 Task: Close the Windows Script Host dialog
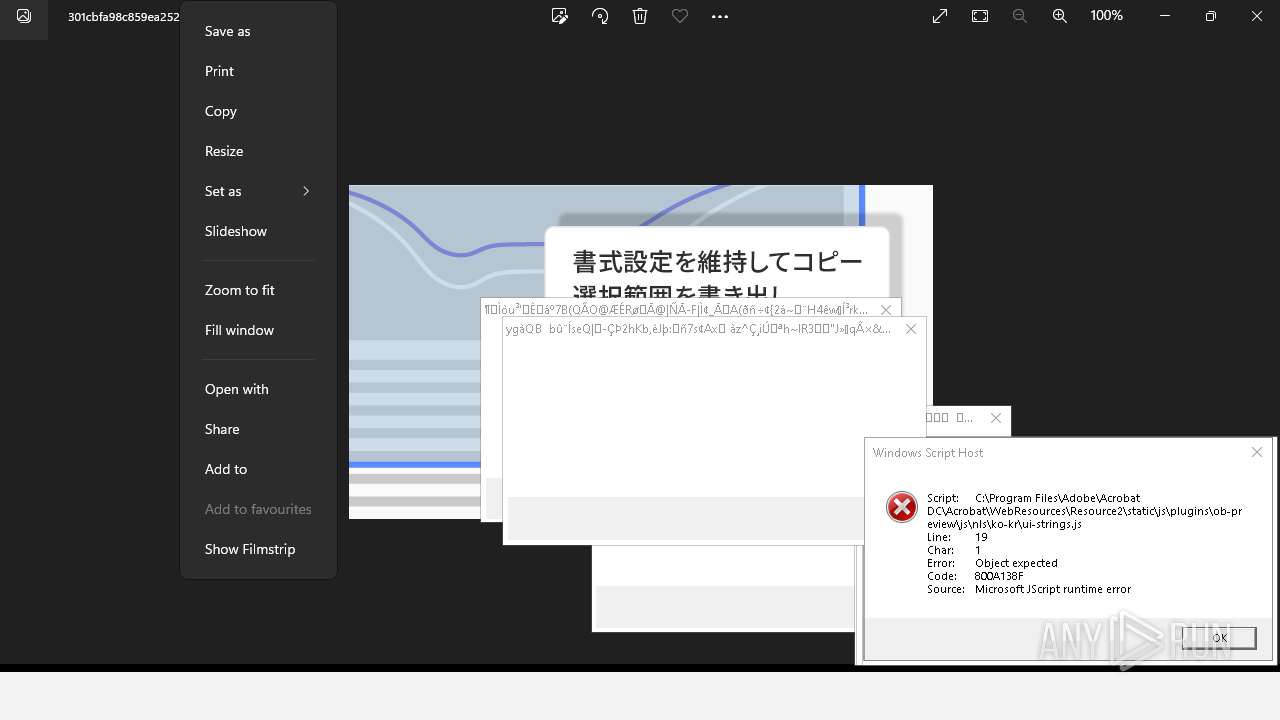click(x=1257, y=452)
